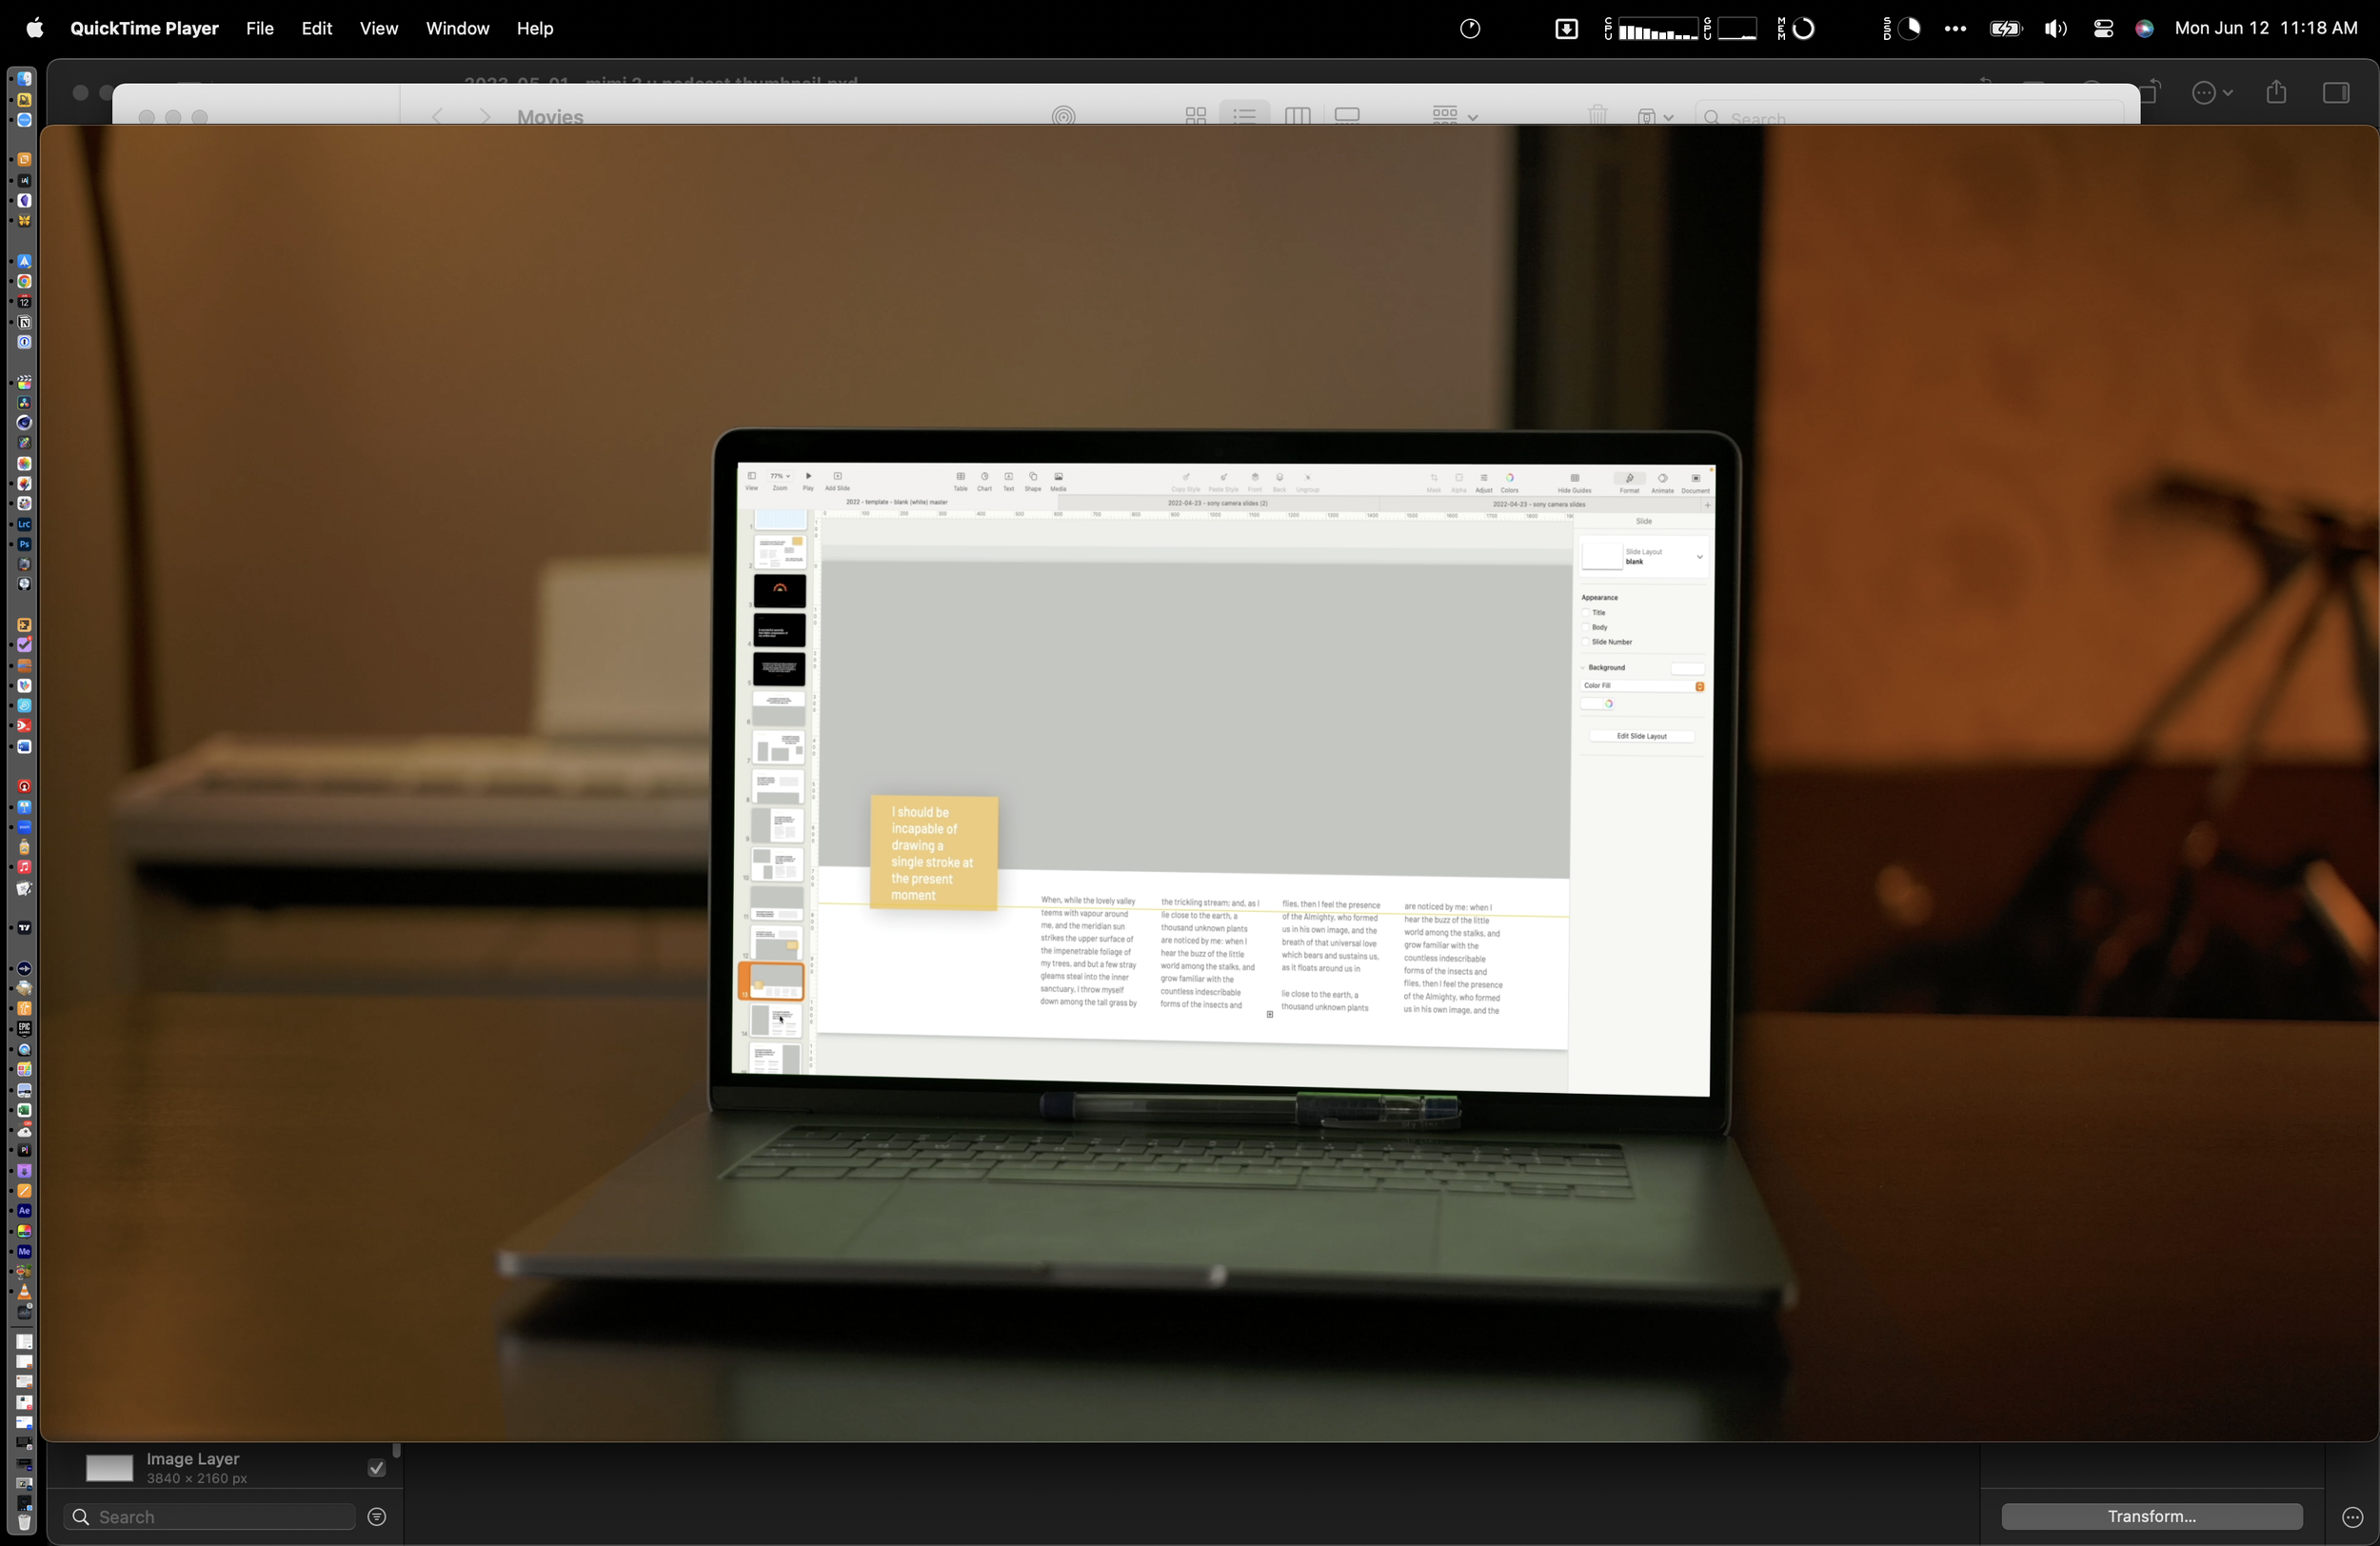
Task: Open the Window menu
Action: pyautogui.click(x=457, y=29)
